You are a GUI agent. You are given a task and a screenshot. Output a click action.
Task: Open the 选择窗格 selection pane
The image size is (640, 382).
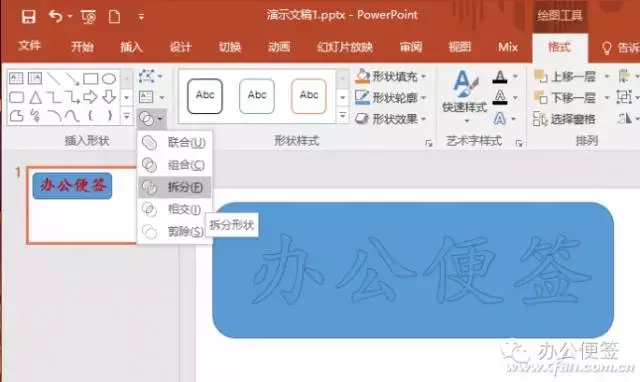point(564,119)
